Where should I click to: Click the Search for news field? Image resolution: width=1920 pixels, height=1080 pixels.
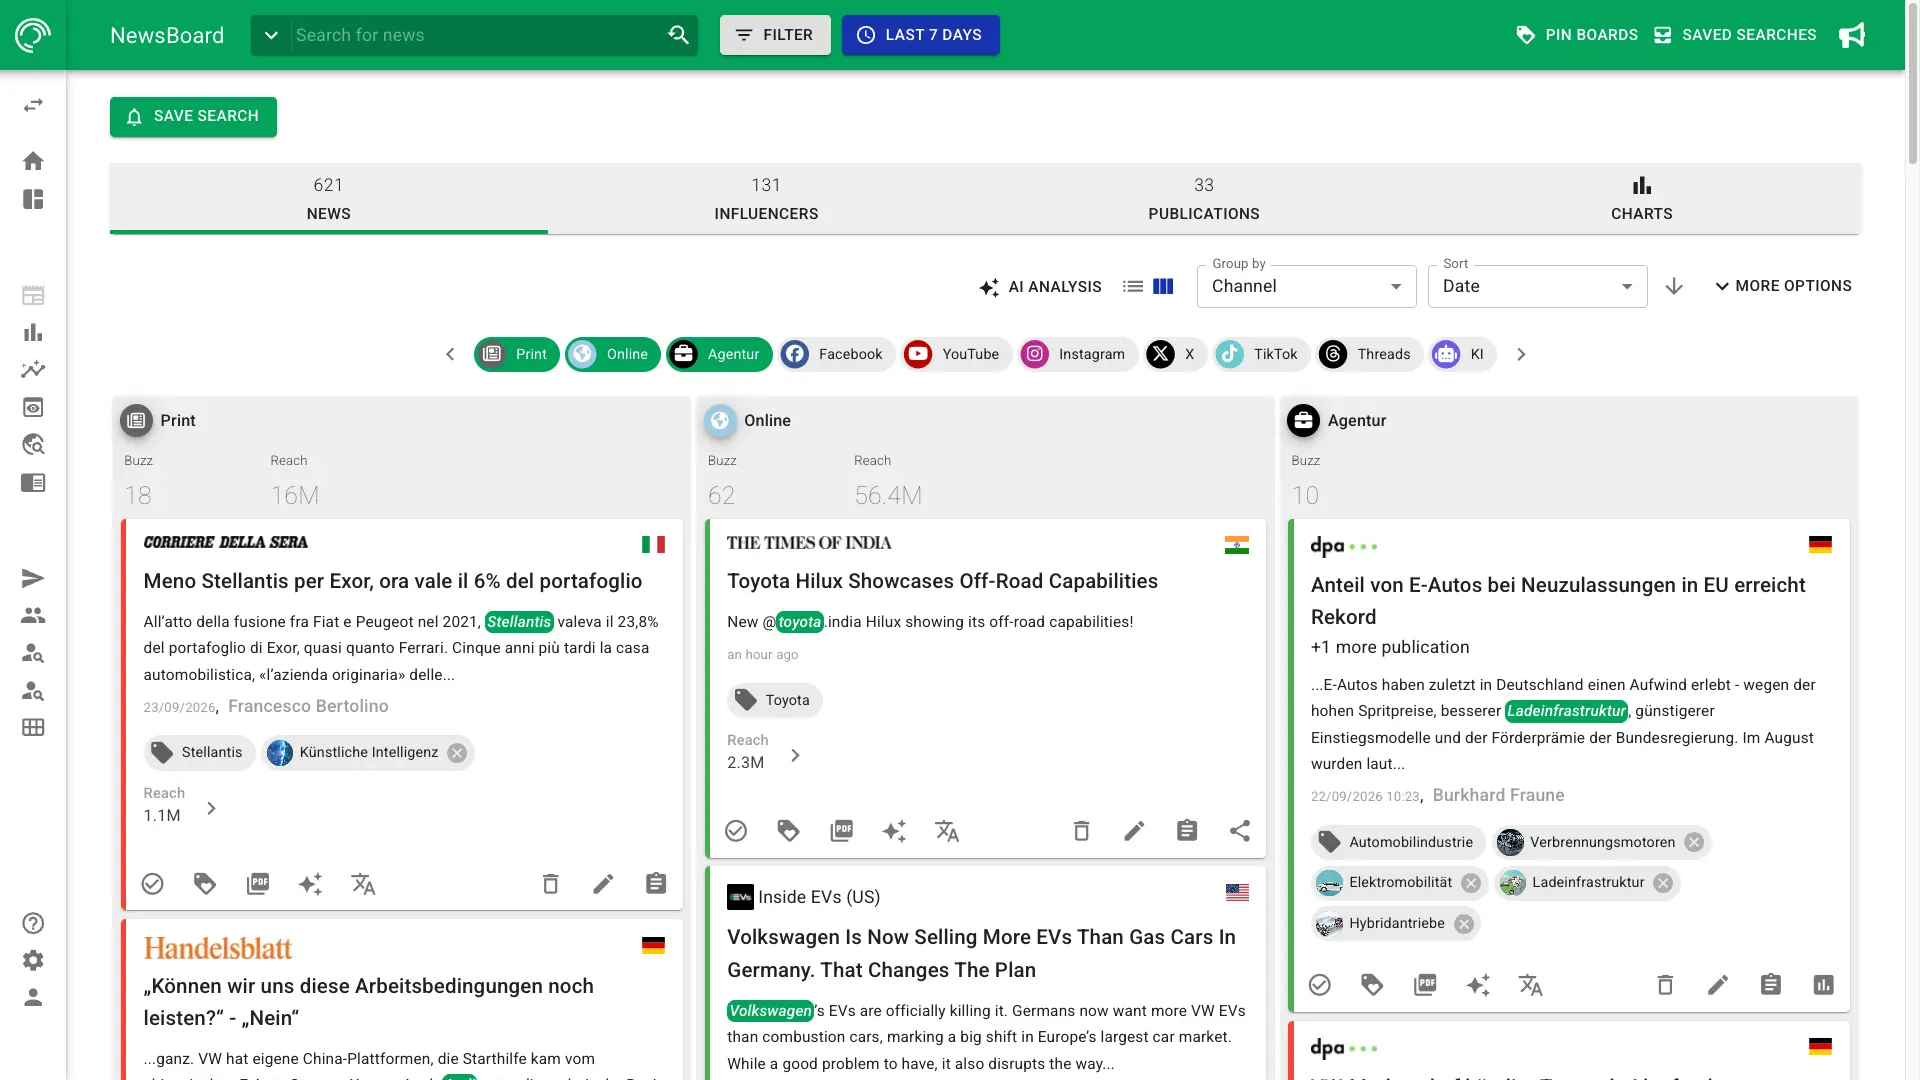point(475,35)
